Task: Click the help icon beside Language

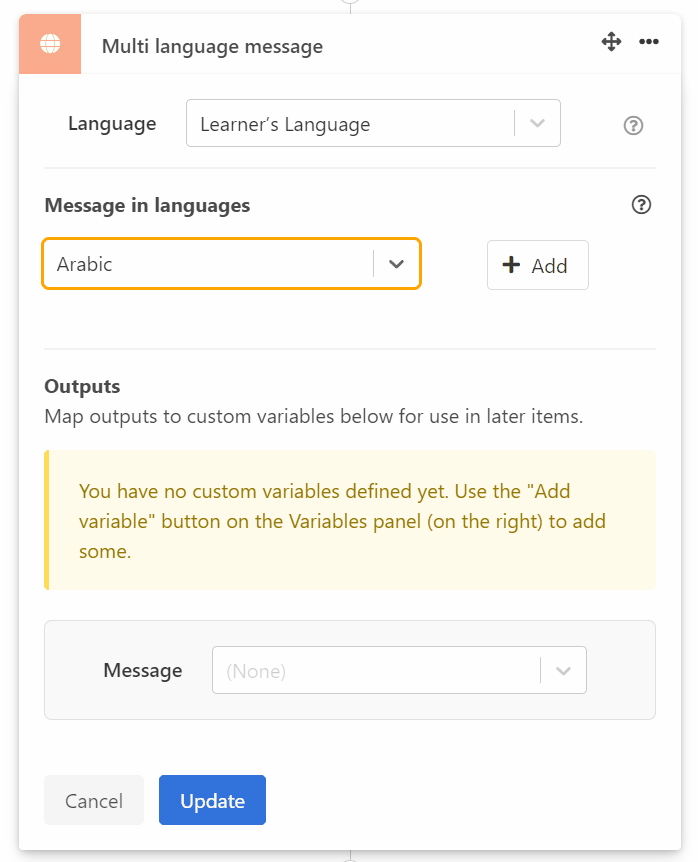Action: pos(633,125)
